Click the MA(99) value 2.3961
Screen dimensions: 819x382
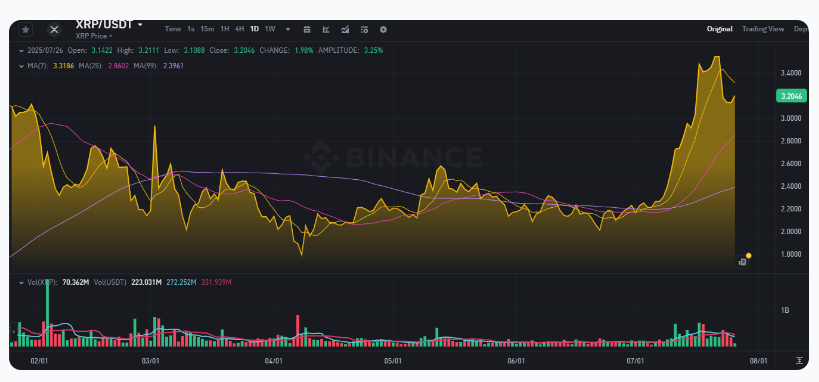[x=173, y=66]
